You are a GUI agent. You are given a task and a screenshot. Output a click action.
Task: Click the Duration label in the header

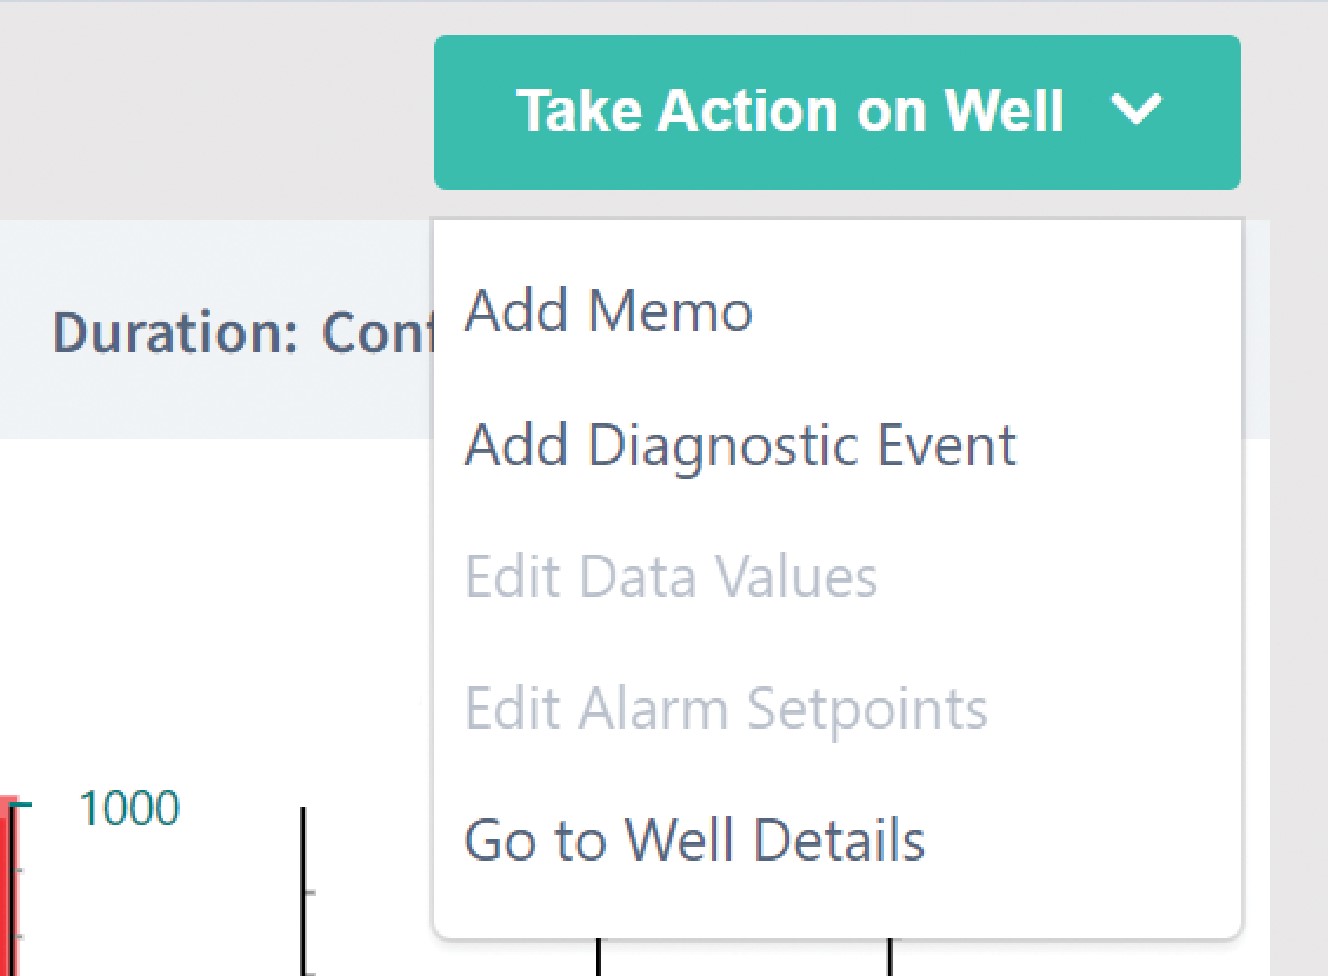click(175, 332)
